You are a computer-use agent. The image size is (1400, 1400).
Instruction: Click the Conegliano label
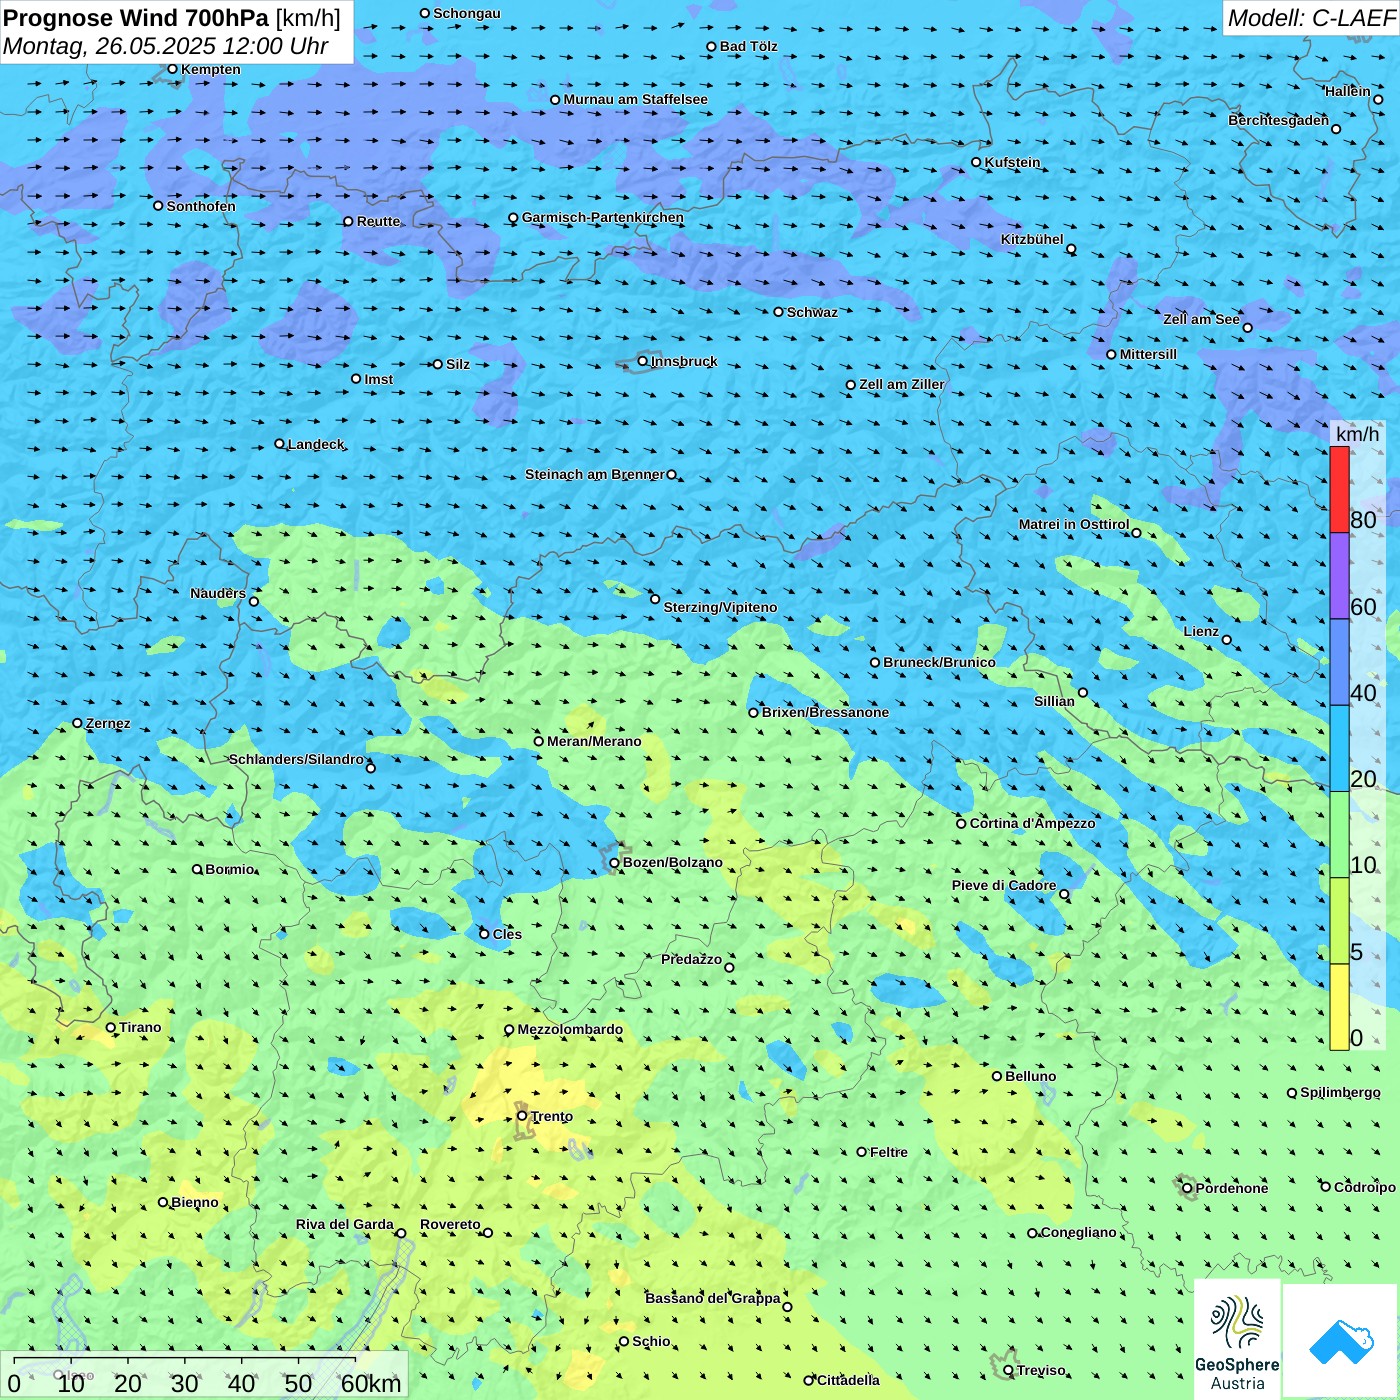point(1078,1232)
